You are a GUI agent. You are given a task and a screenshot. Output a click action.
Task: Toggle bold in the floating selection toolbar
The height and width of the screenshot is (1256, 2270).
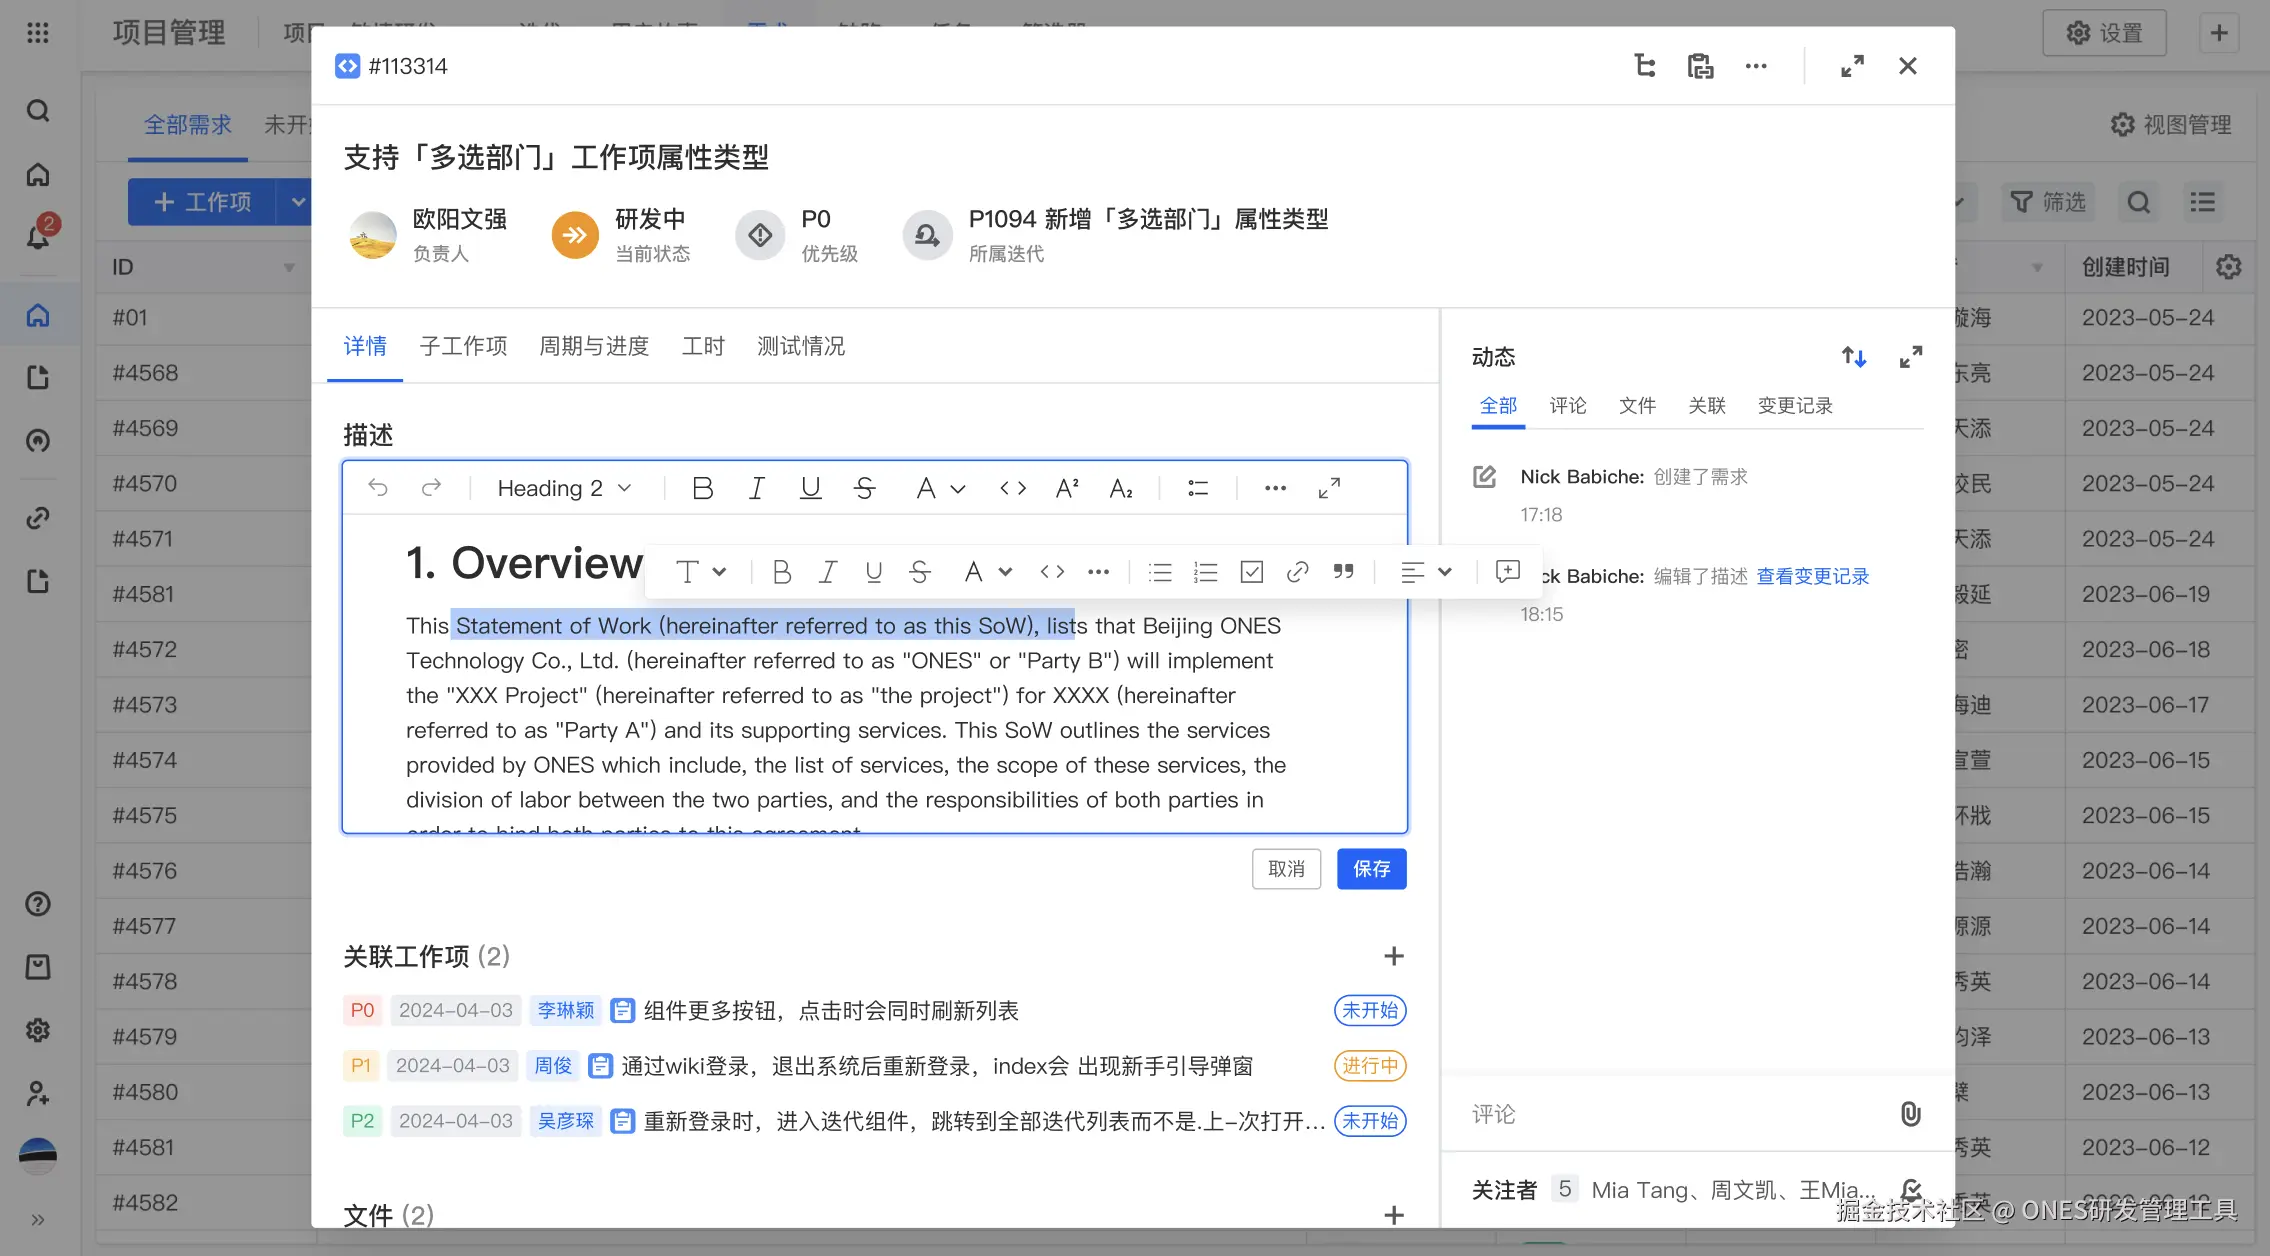tap(782, 572)
